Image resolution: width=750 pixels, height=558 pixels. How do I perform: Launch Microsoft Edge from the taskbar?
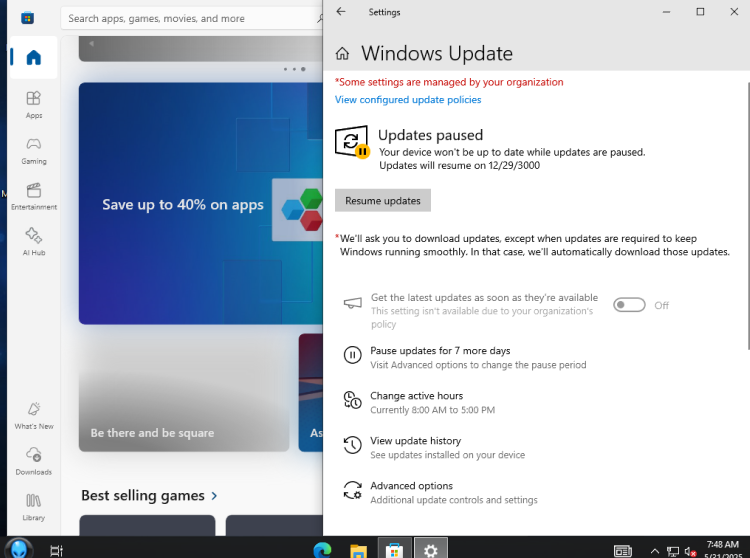point(322,551)
